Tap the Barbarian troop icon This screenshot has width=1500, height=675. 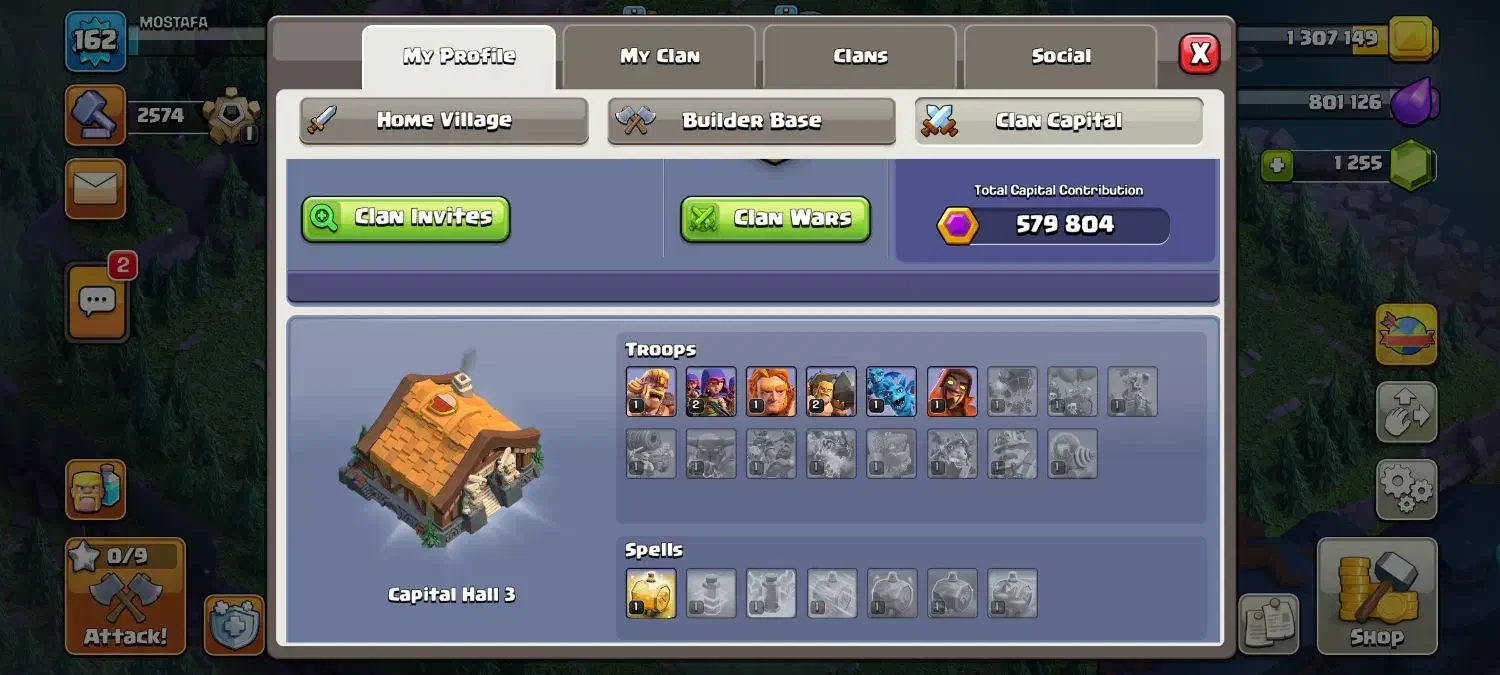pos(651,391)
